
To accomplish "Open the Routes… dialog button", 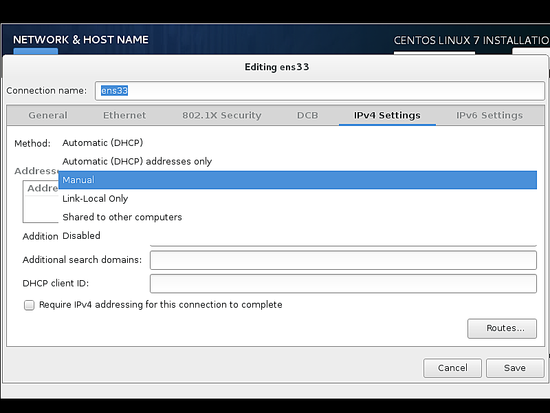I will (502, 328).
